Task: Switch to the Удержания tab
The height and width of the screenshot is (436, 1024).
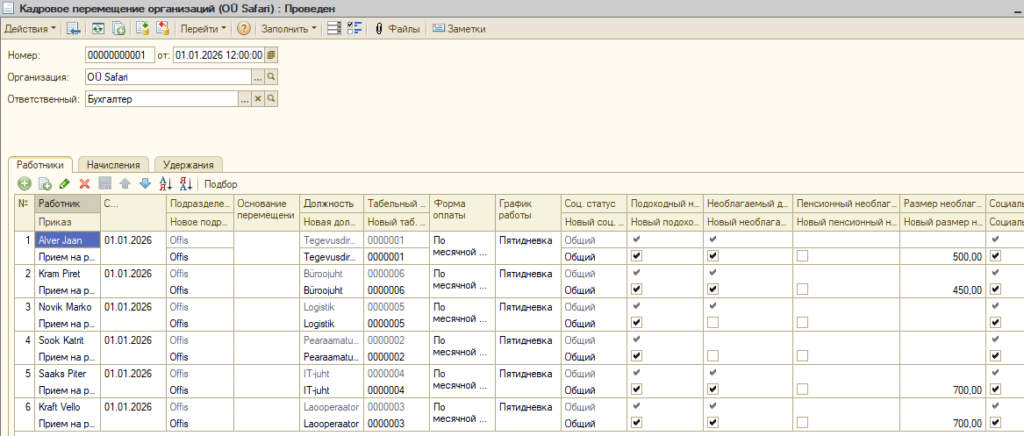Action: (x=188, y=163)
